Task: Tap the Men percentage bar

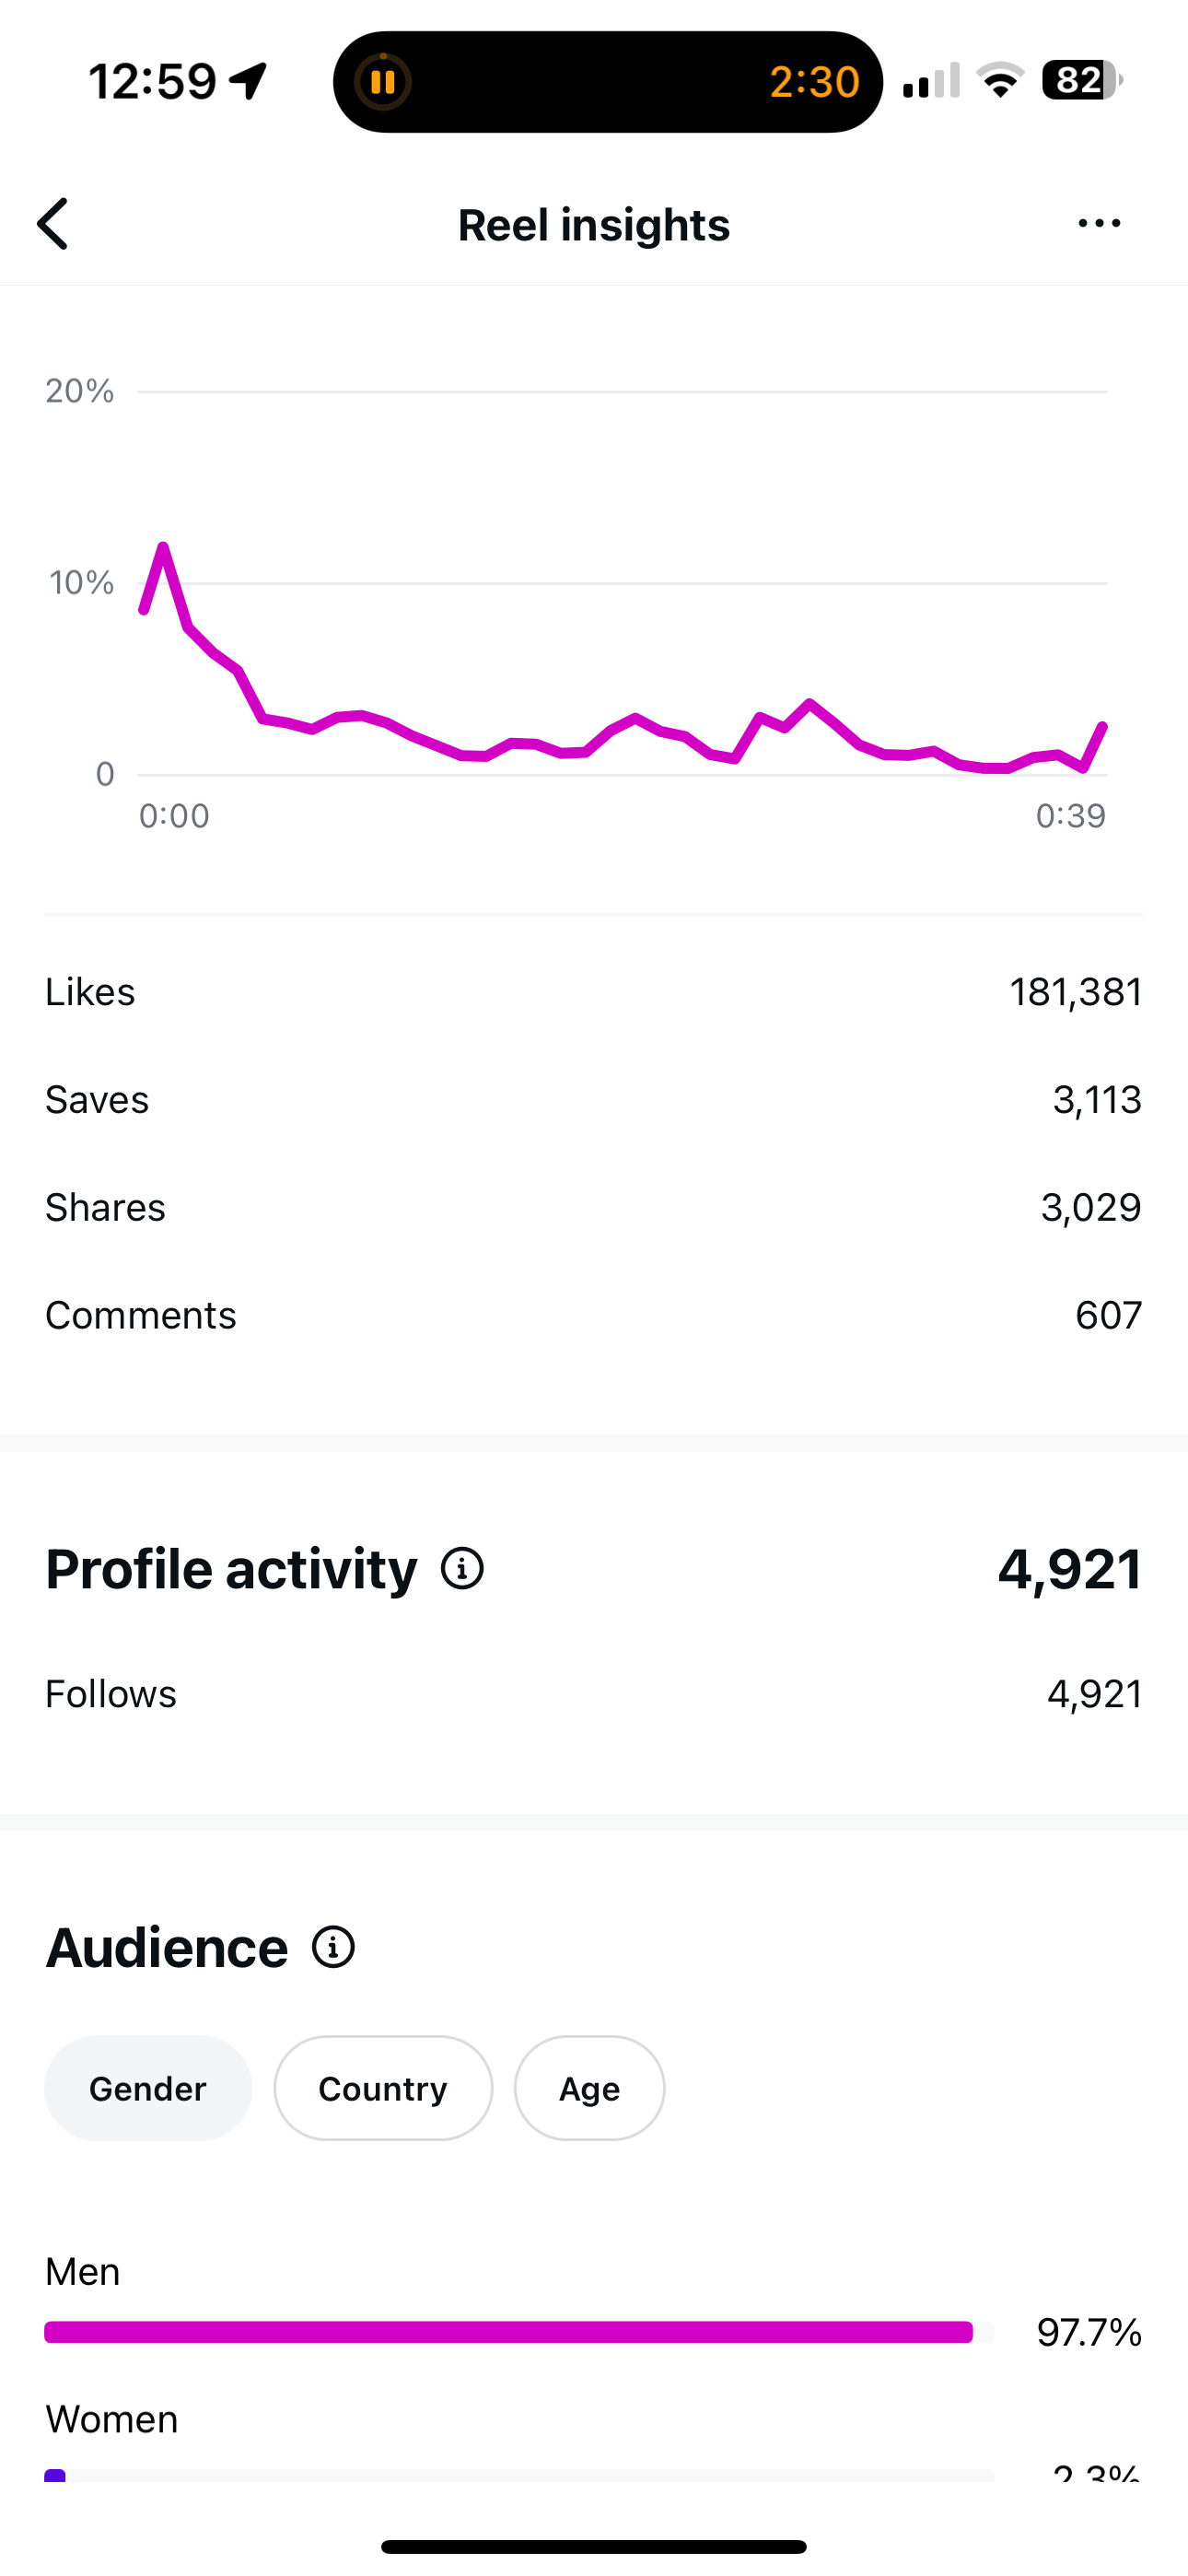Action: 510,2332
